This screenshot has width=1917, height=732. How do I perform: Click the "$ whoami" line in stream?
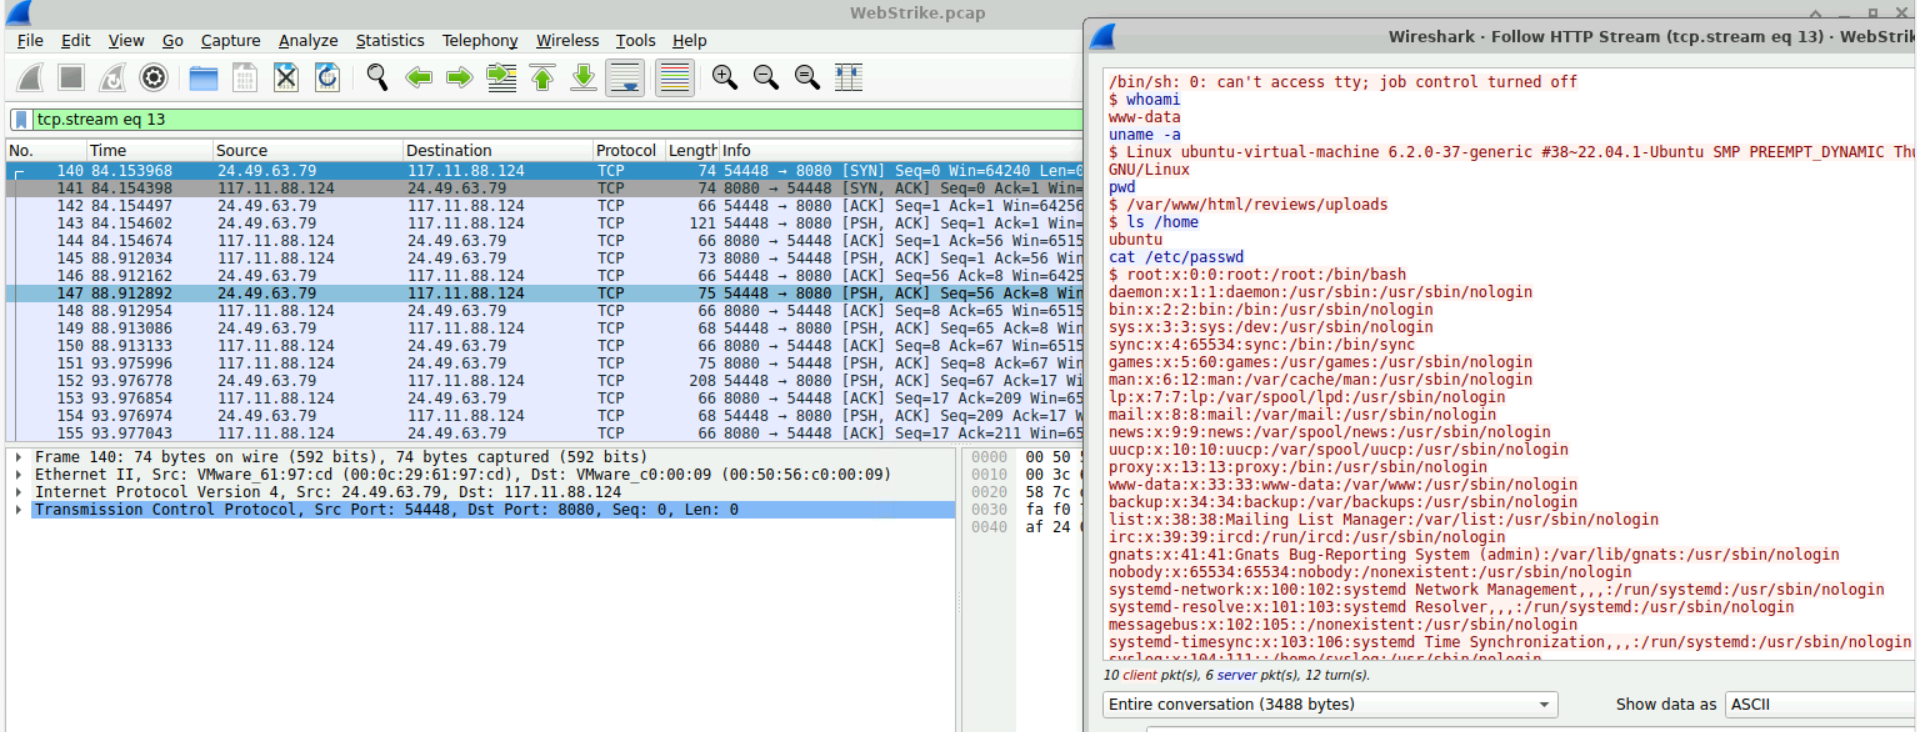(x=1144, y=100)
